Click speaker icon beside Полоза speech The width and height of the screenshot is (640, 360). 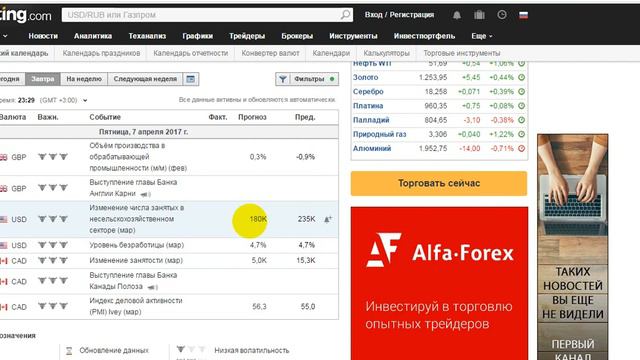[x=152, y=287]
